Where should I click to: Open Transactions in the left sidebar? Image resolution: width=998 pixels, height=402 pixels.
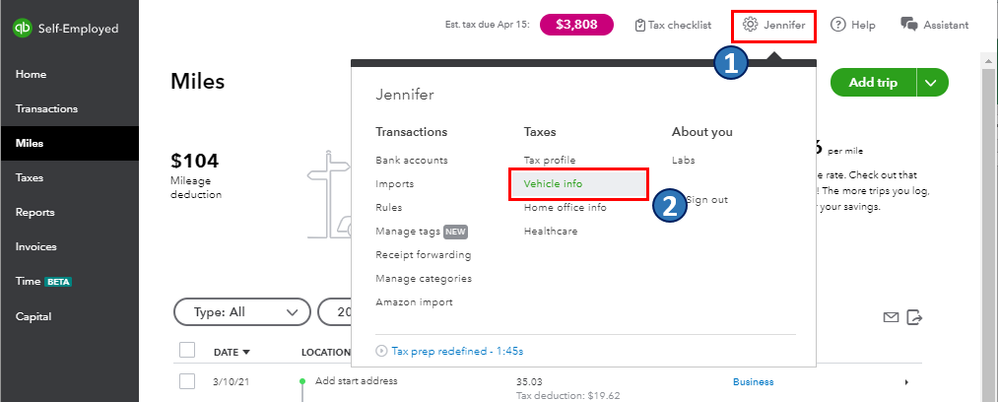(x=47, y=109)
